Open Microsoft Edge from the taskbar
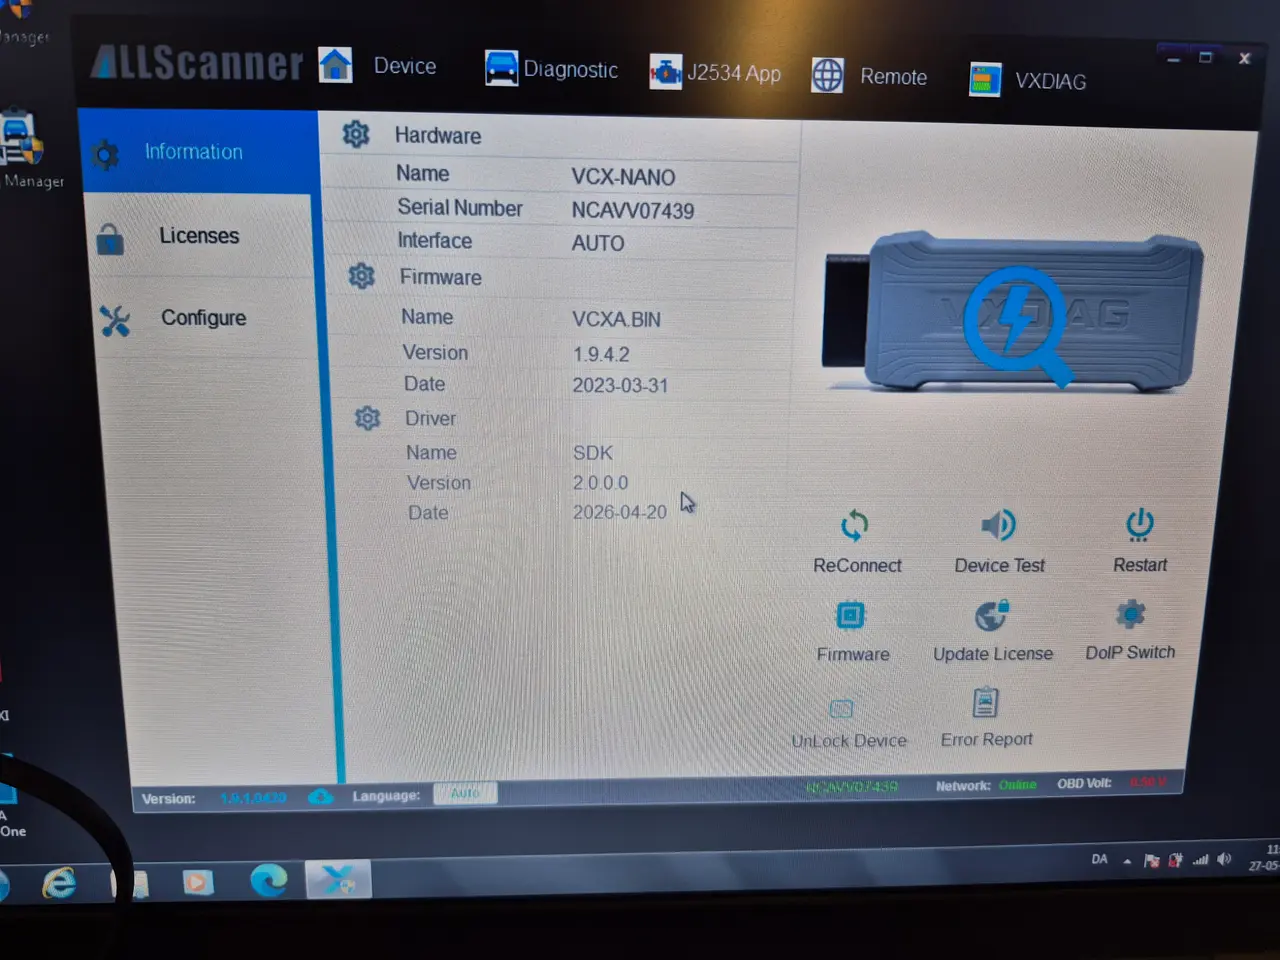The width and height of the screenshot is (1280, 960). tap(268, 880)
